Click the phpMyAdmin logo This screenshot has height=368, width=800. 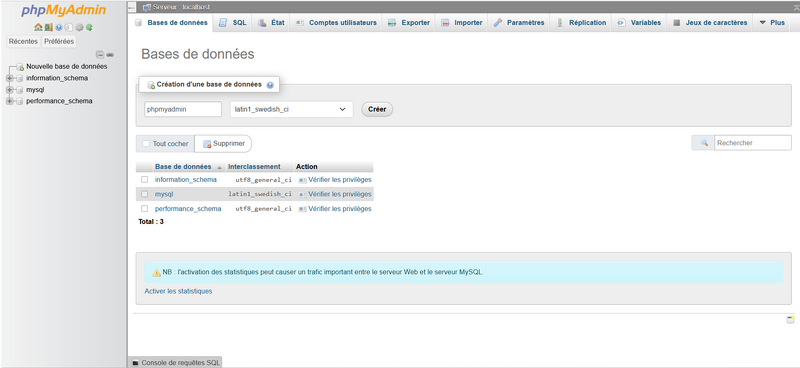tap(64, 11)
